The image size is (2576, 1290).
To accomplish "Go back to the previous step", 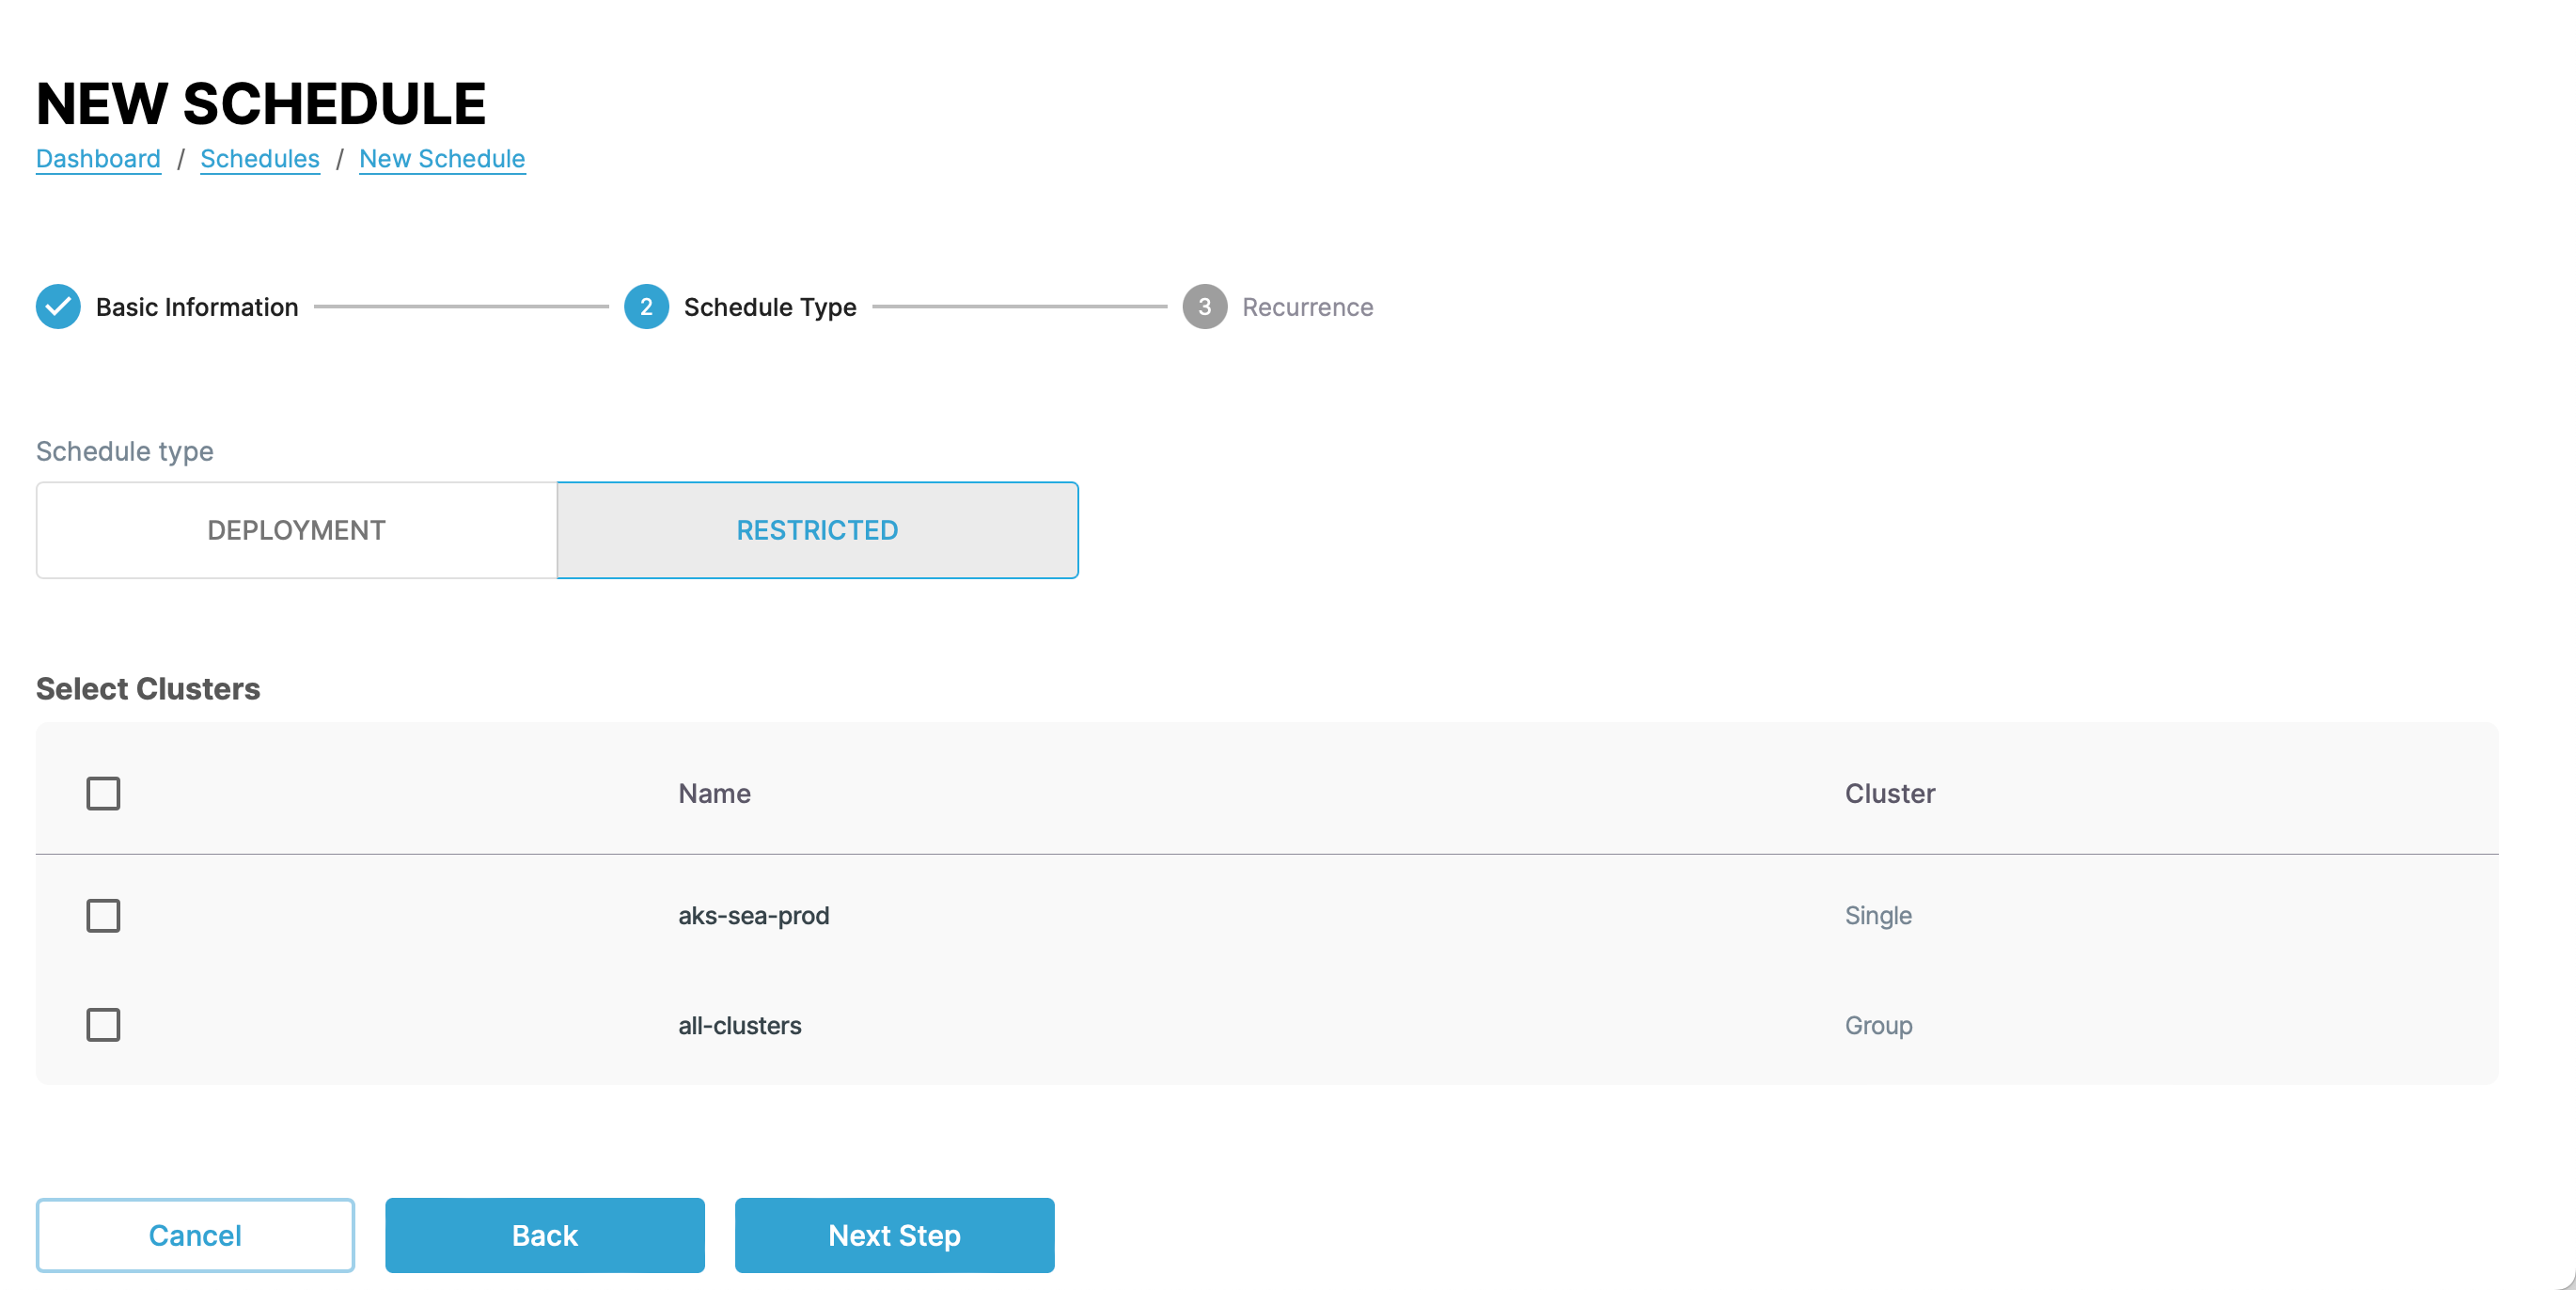I will point(545,1236).
